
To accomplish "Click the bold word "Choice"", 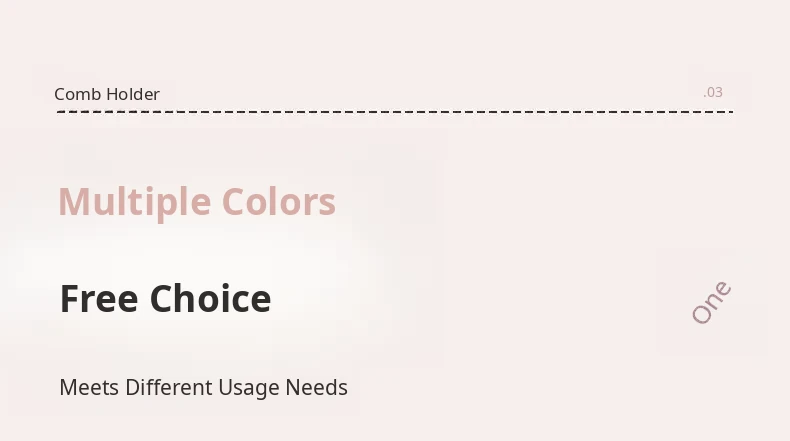I will coord(210,299).
